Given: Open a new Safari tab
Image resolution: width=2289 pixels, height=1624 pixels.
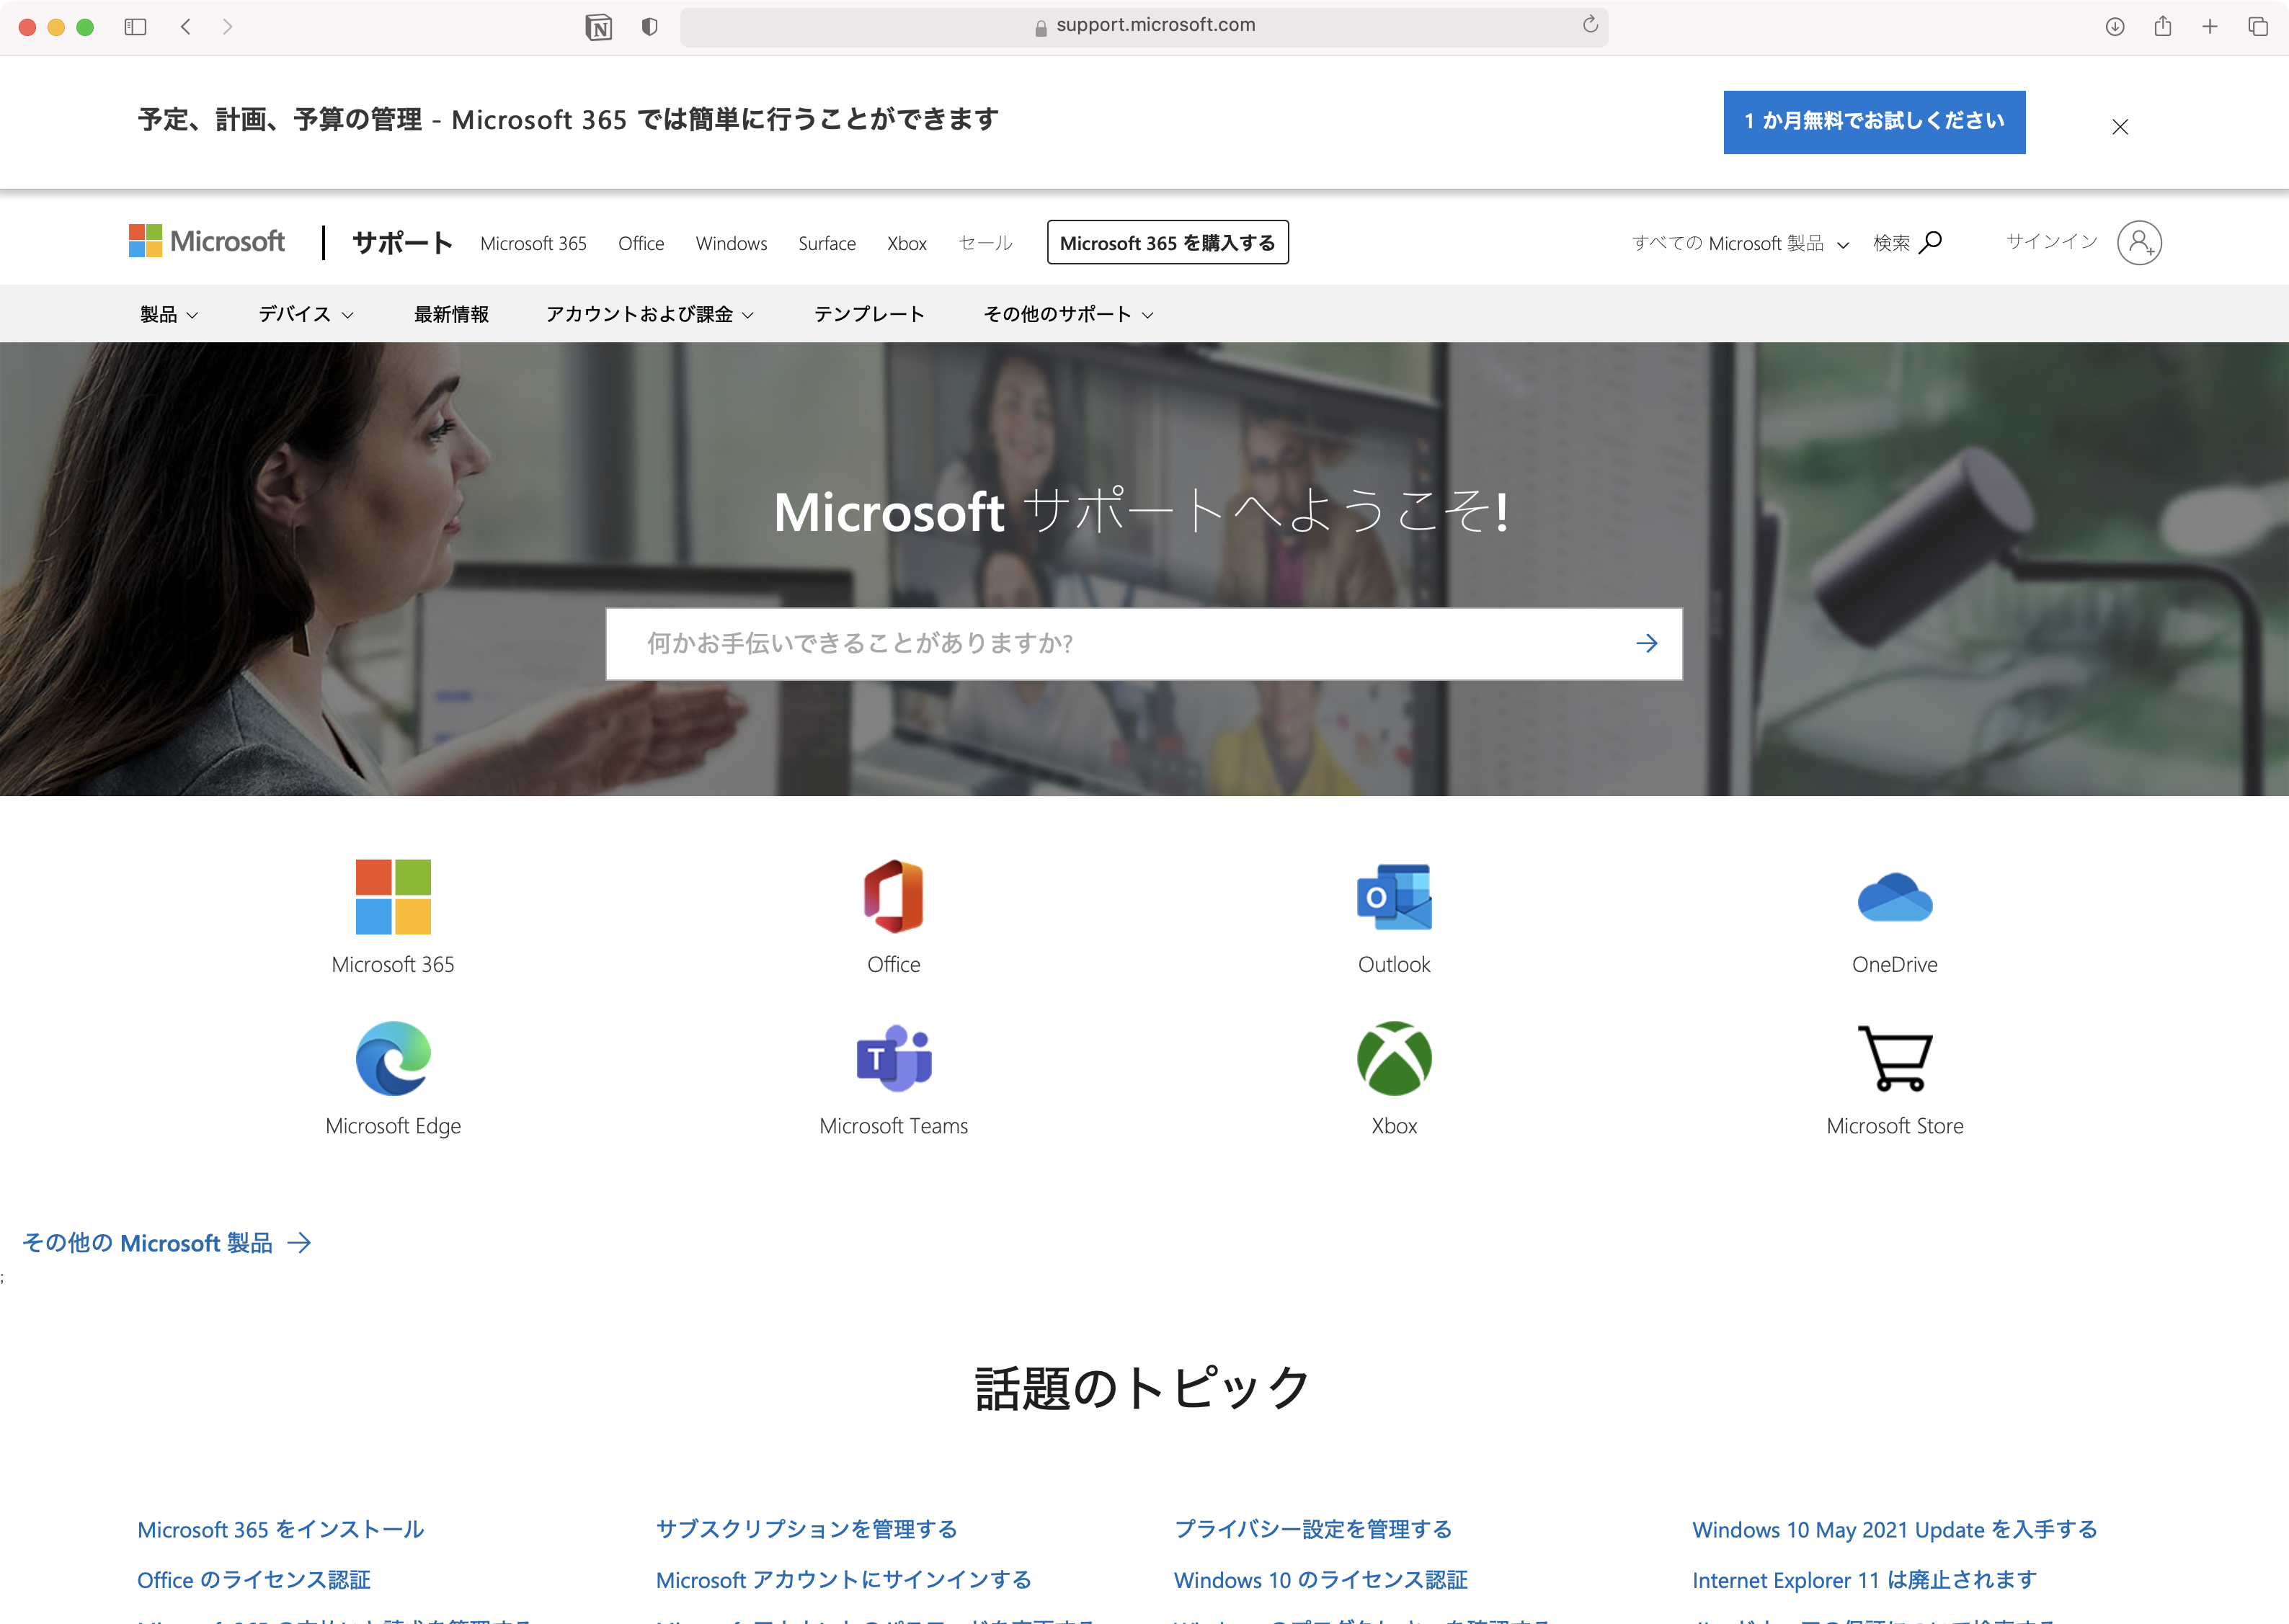Looking at the screenshot, I should point(2210,27).
